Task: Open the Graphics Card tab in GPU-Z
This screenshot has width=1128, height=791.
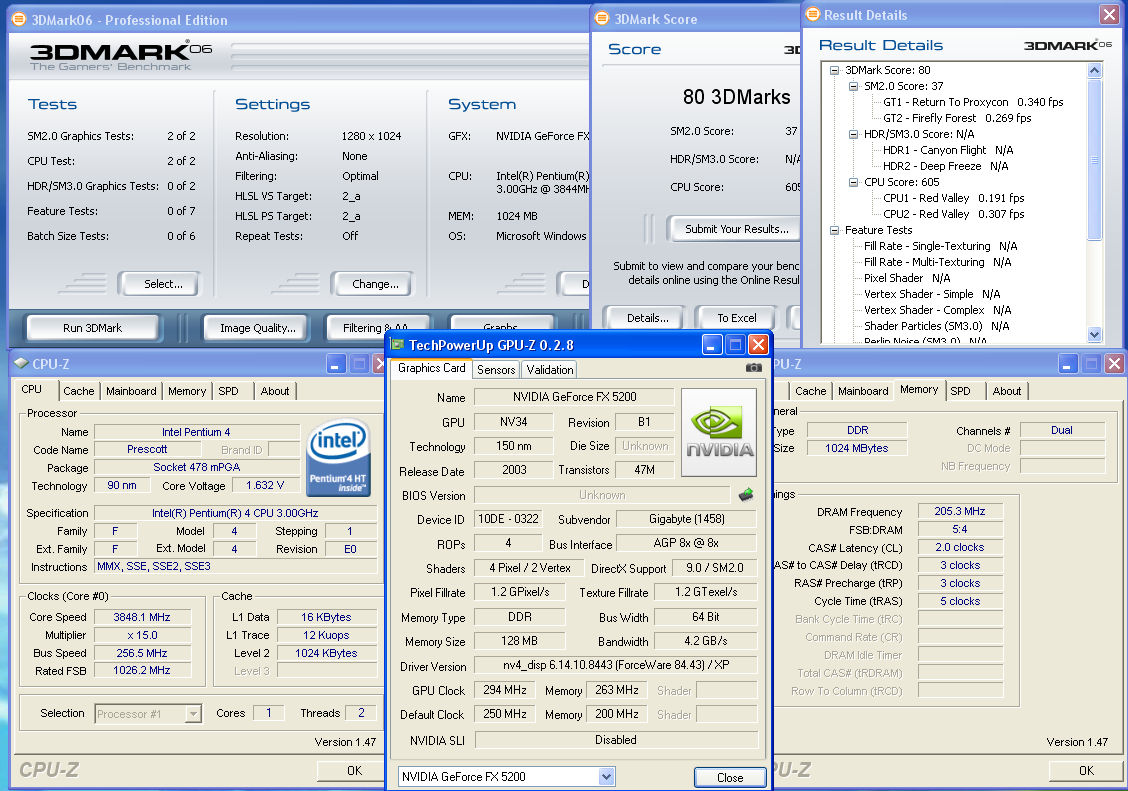Action: coord(432,368)
